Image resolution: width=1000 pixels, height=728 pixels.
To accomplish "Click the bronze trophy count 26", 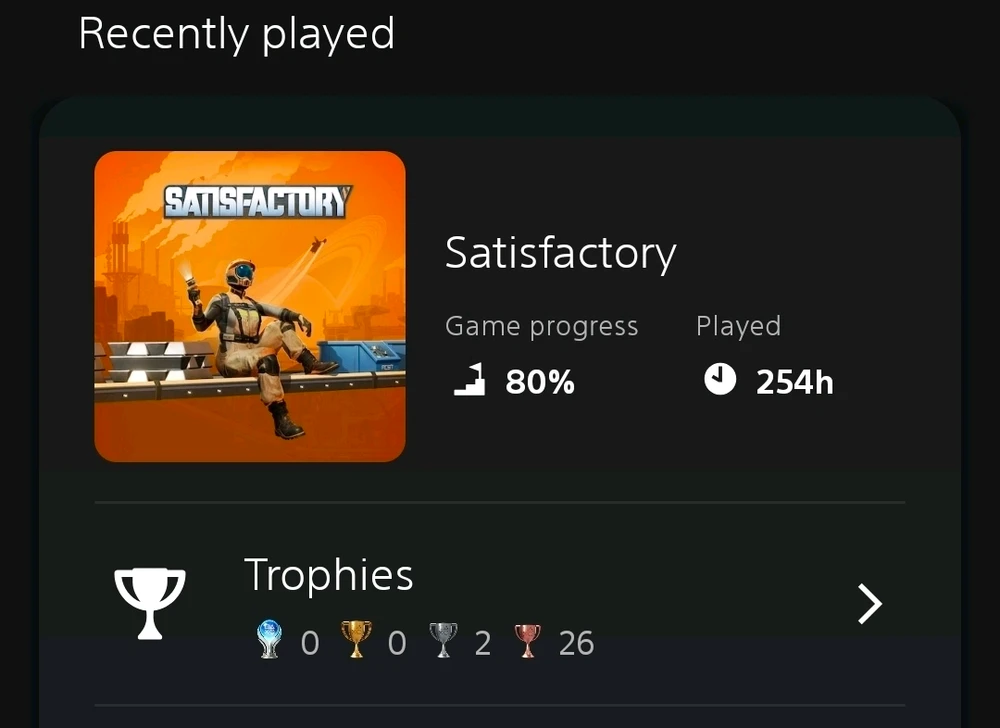I will (577, 643).
